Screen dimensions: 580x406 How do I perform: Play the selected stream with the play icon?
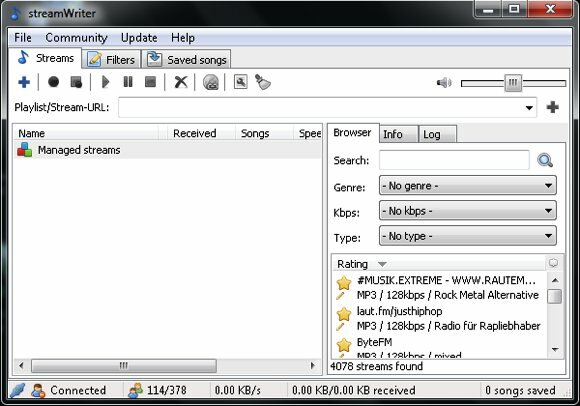[x=105, y=82]
